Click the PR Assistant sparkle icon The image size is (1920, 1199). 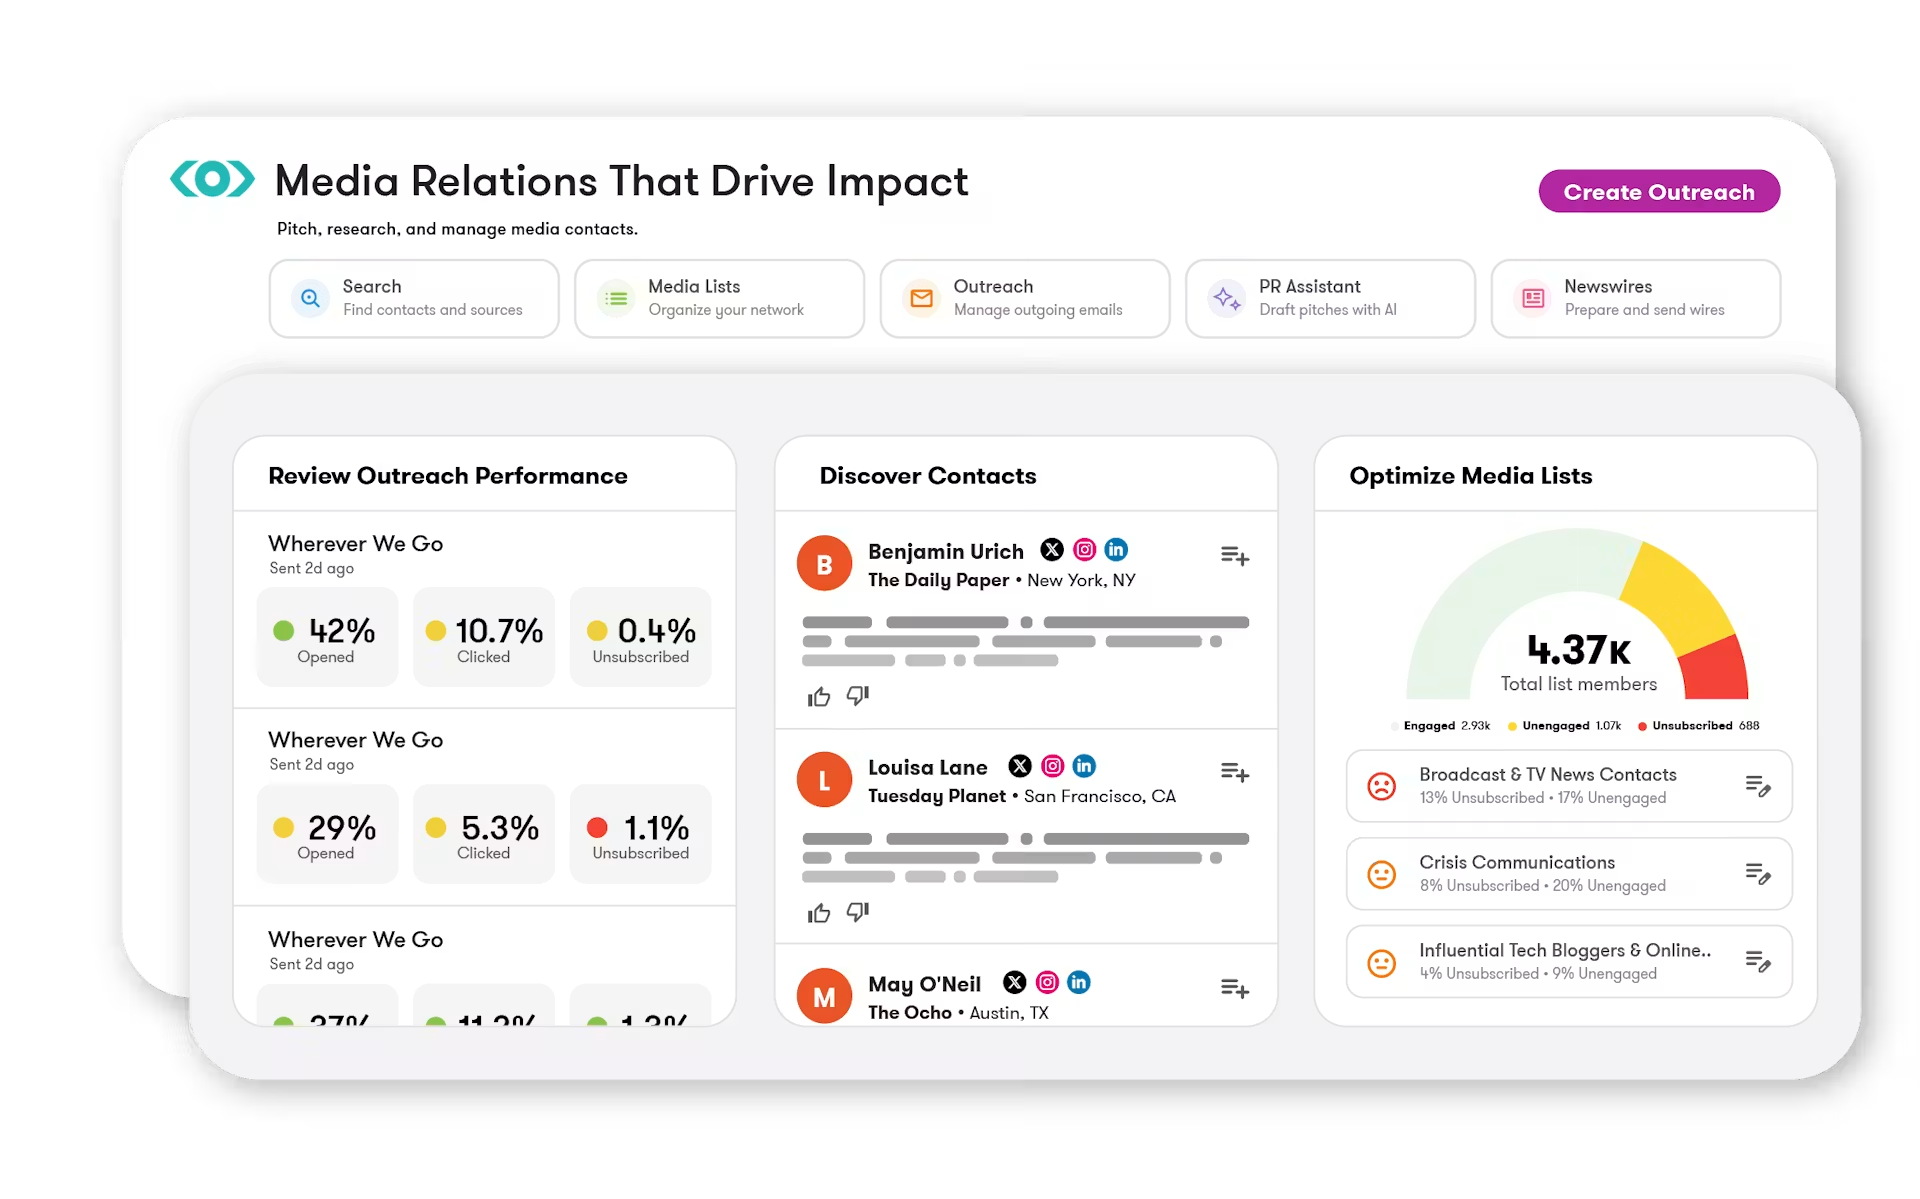1227,298
